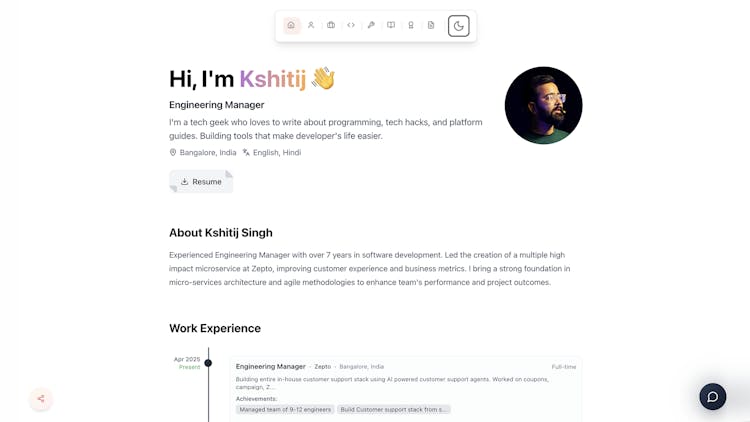Click the Apr 2025 timeline dot

coord(208,363)
